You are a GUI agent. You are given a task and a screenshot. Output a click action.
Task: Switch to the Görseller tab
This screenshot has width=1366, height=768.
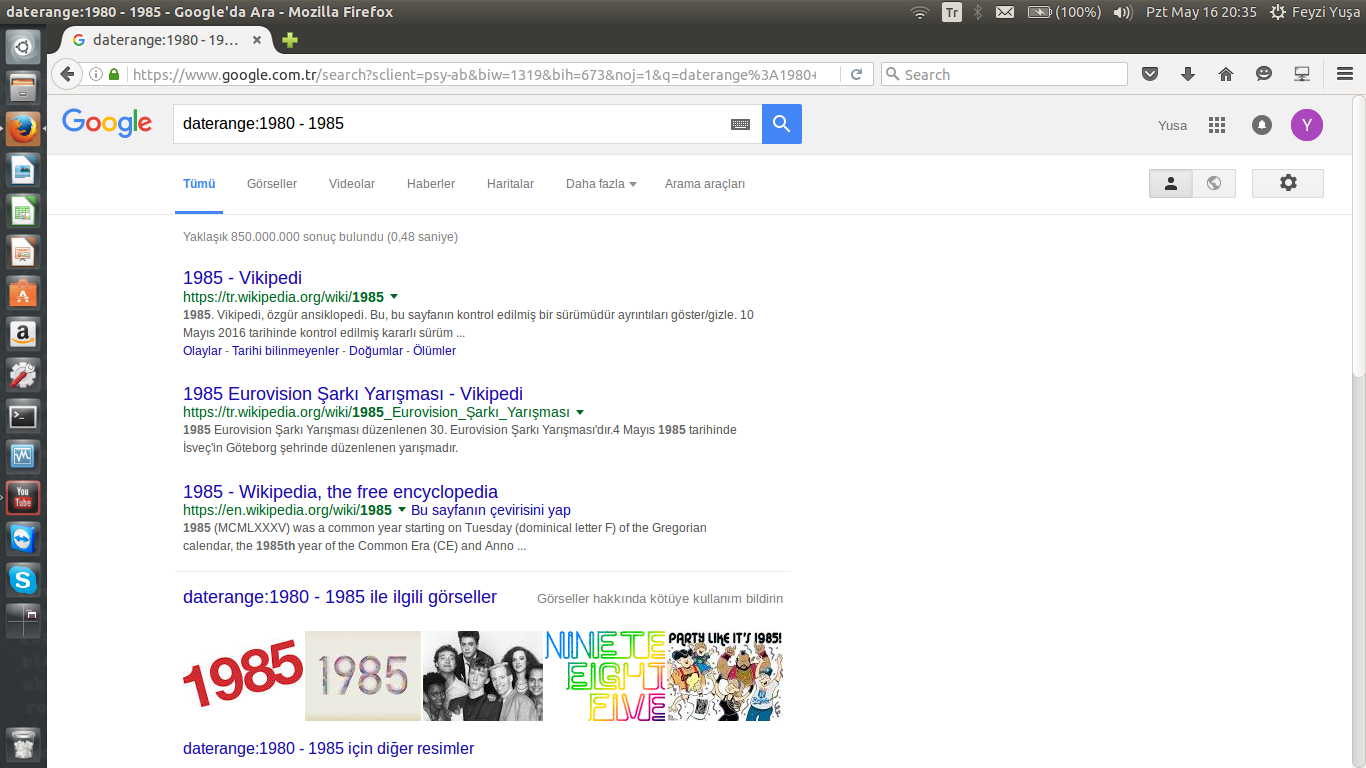point(272,184)
